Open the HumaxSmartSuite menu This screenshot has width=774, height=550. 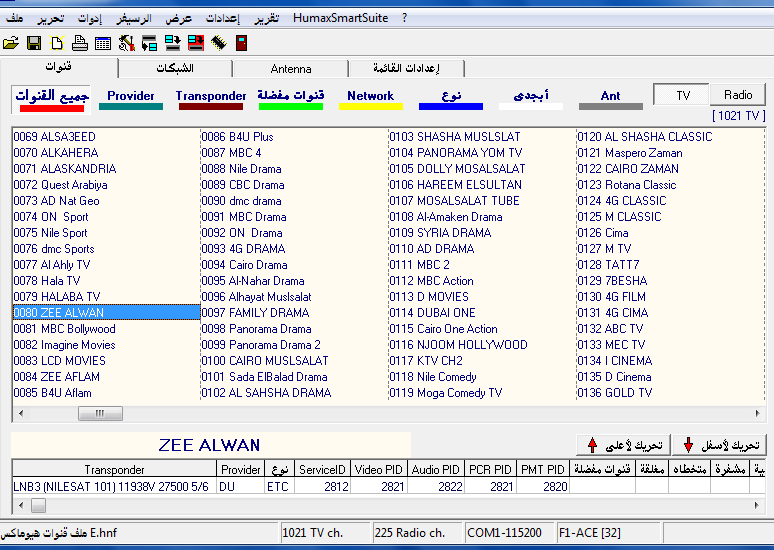click(x=341, y=18)
